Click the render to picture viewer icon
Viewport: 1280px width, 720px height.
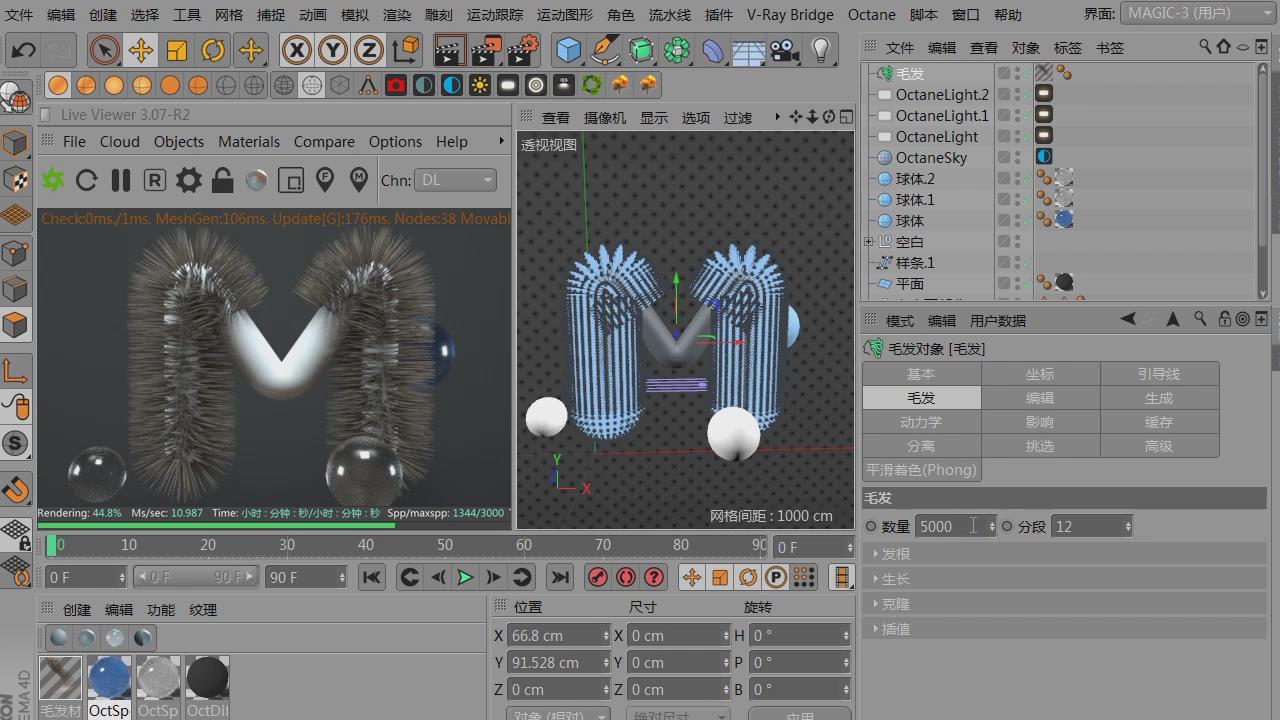[486, 50]
